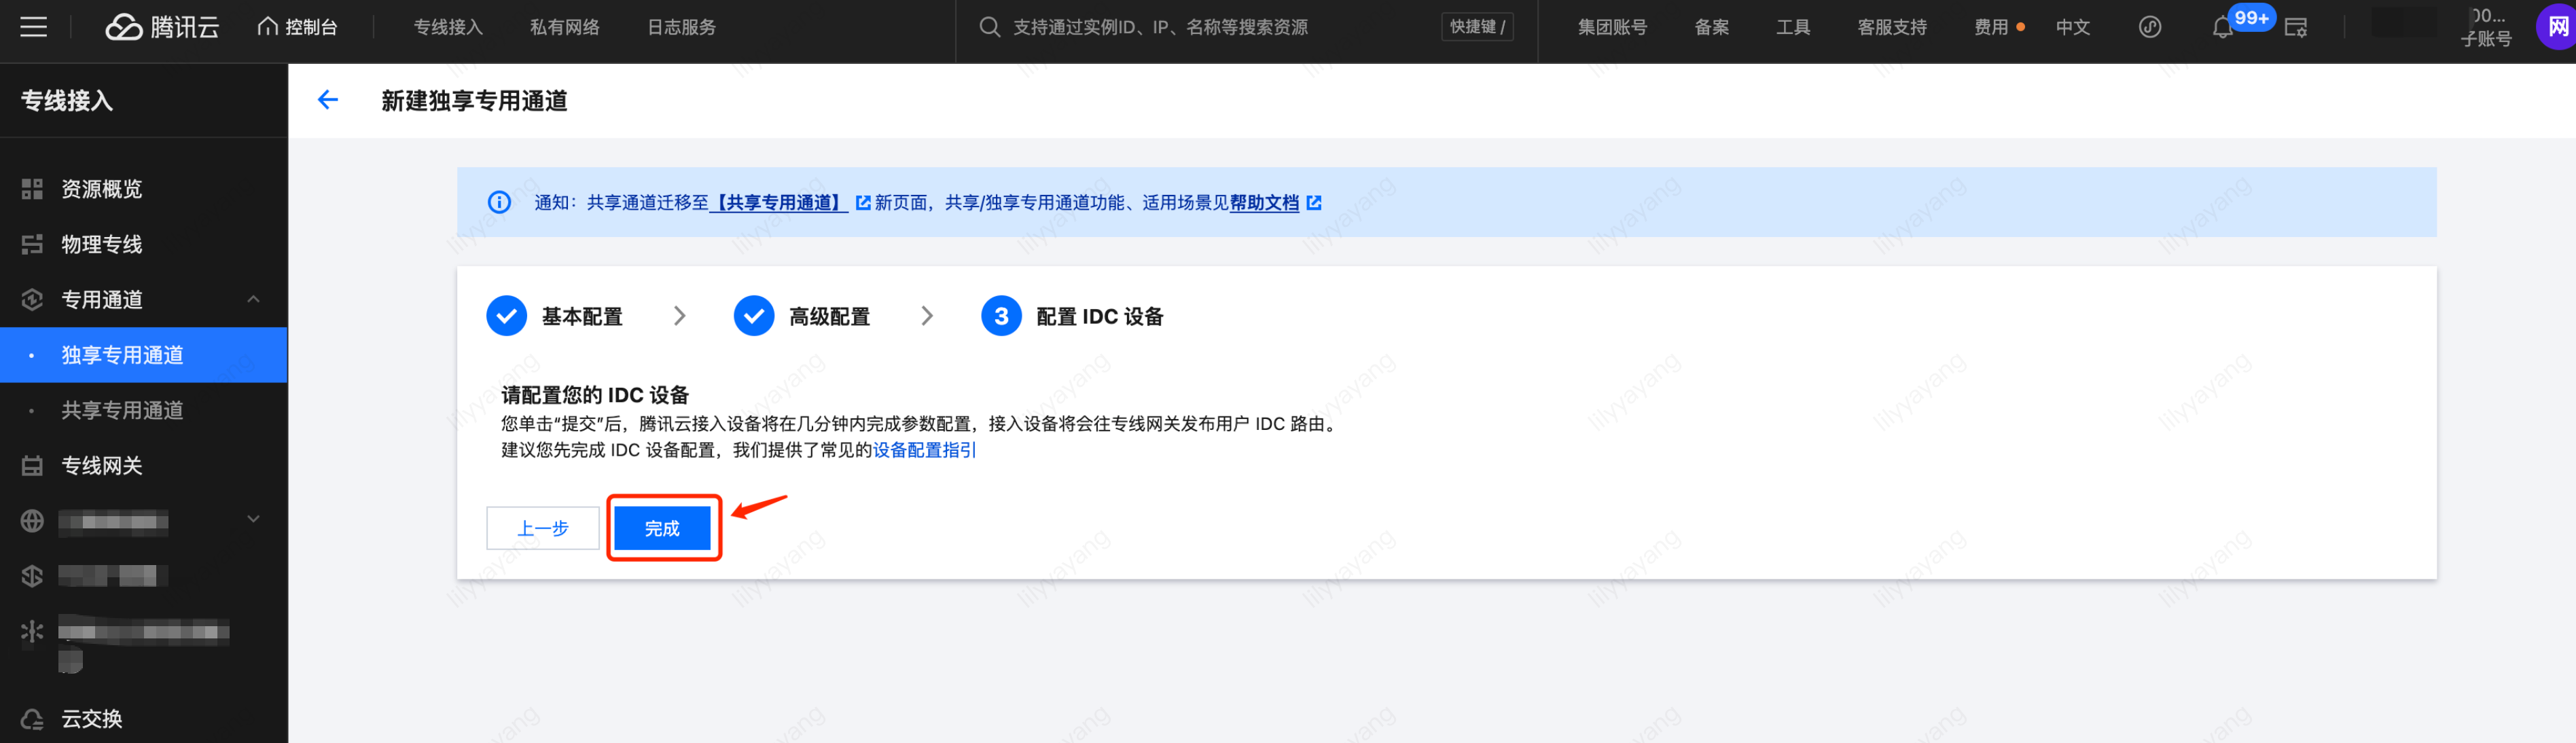The image size is (2576, 743).
Task: Click the message card icon beside bell
Action: point(2295,28)
